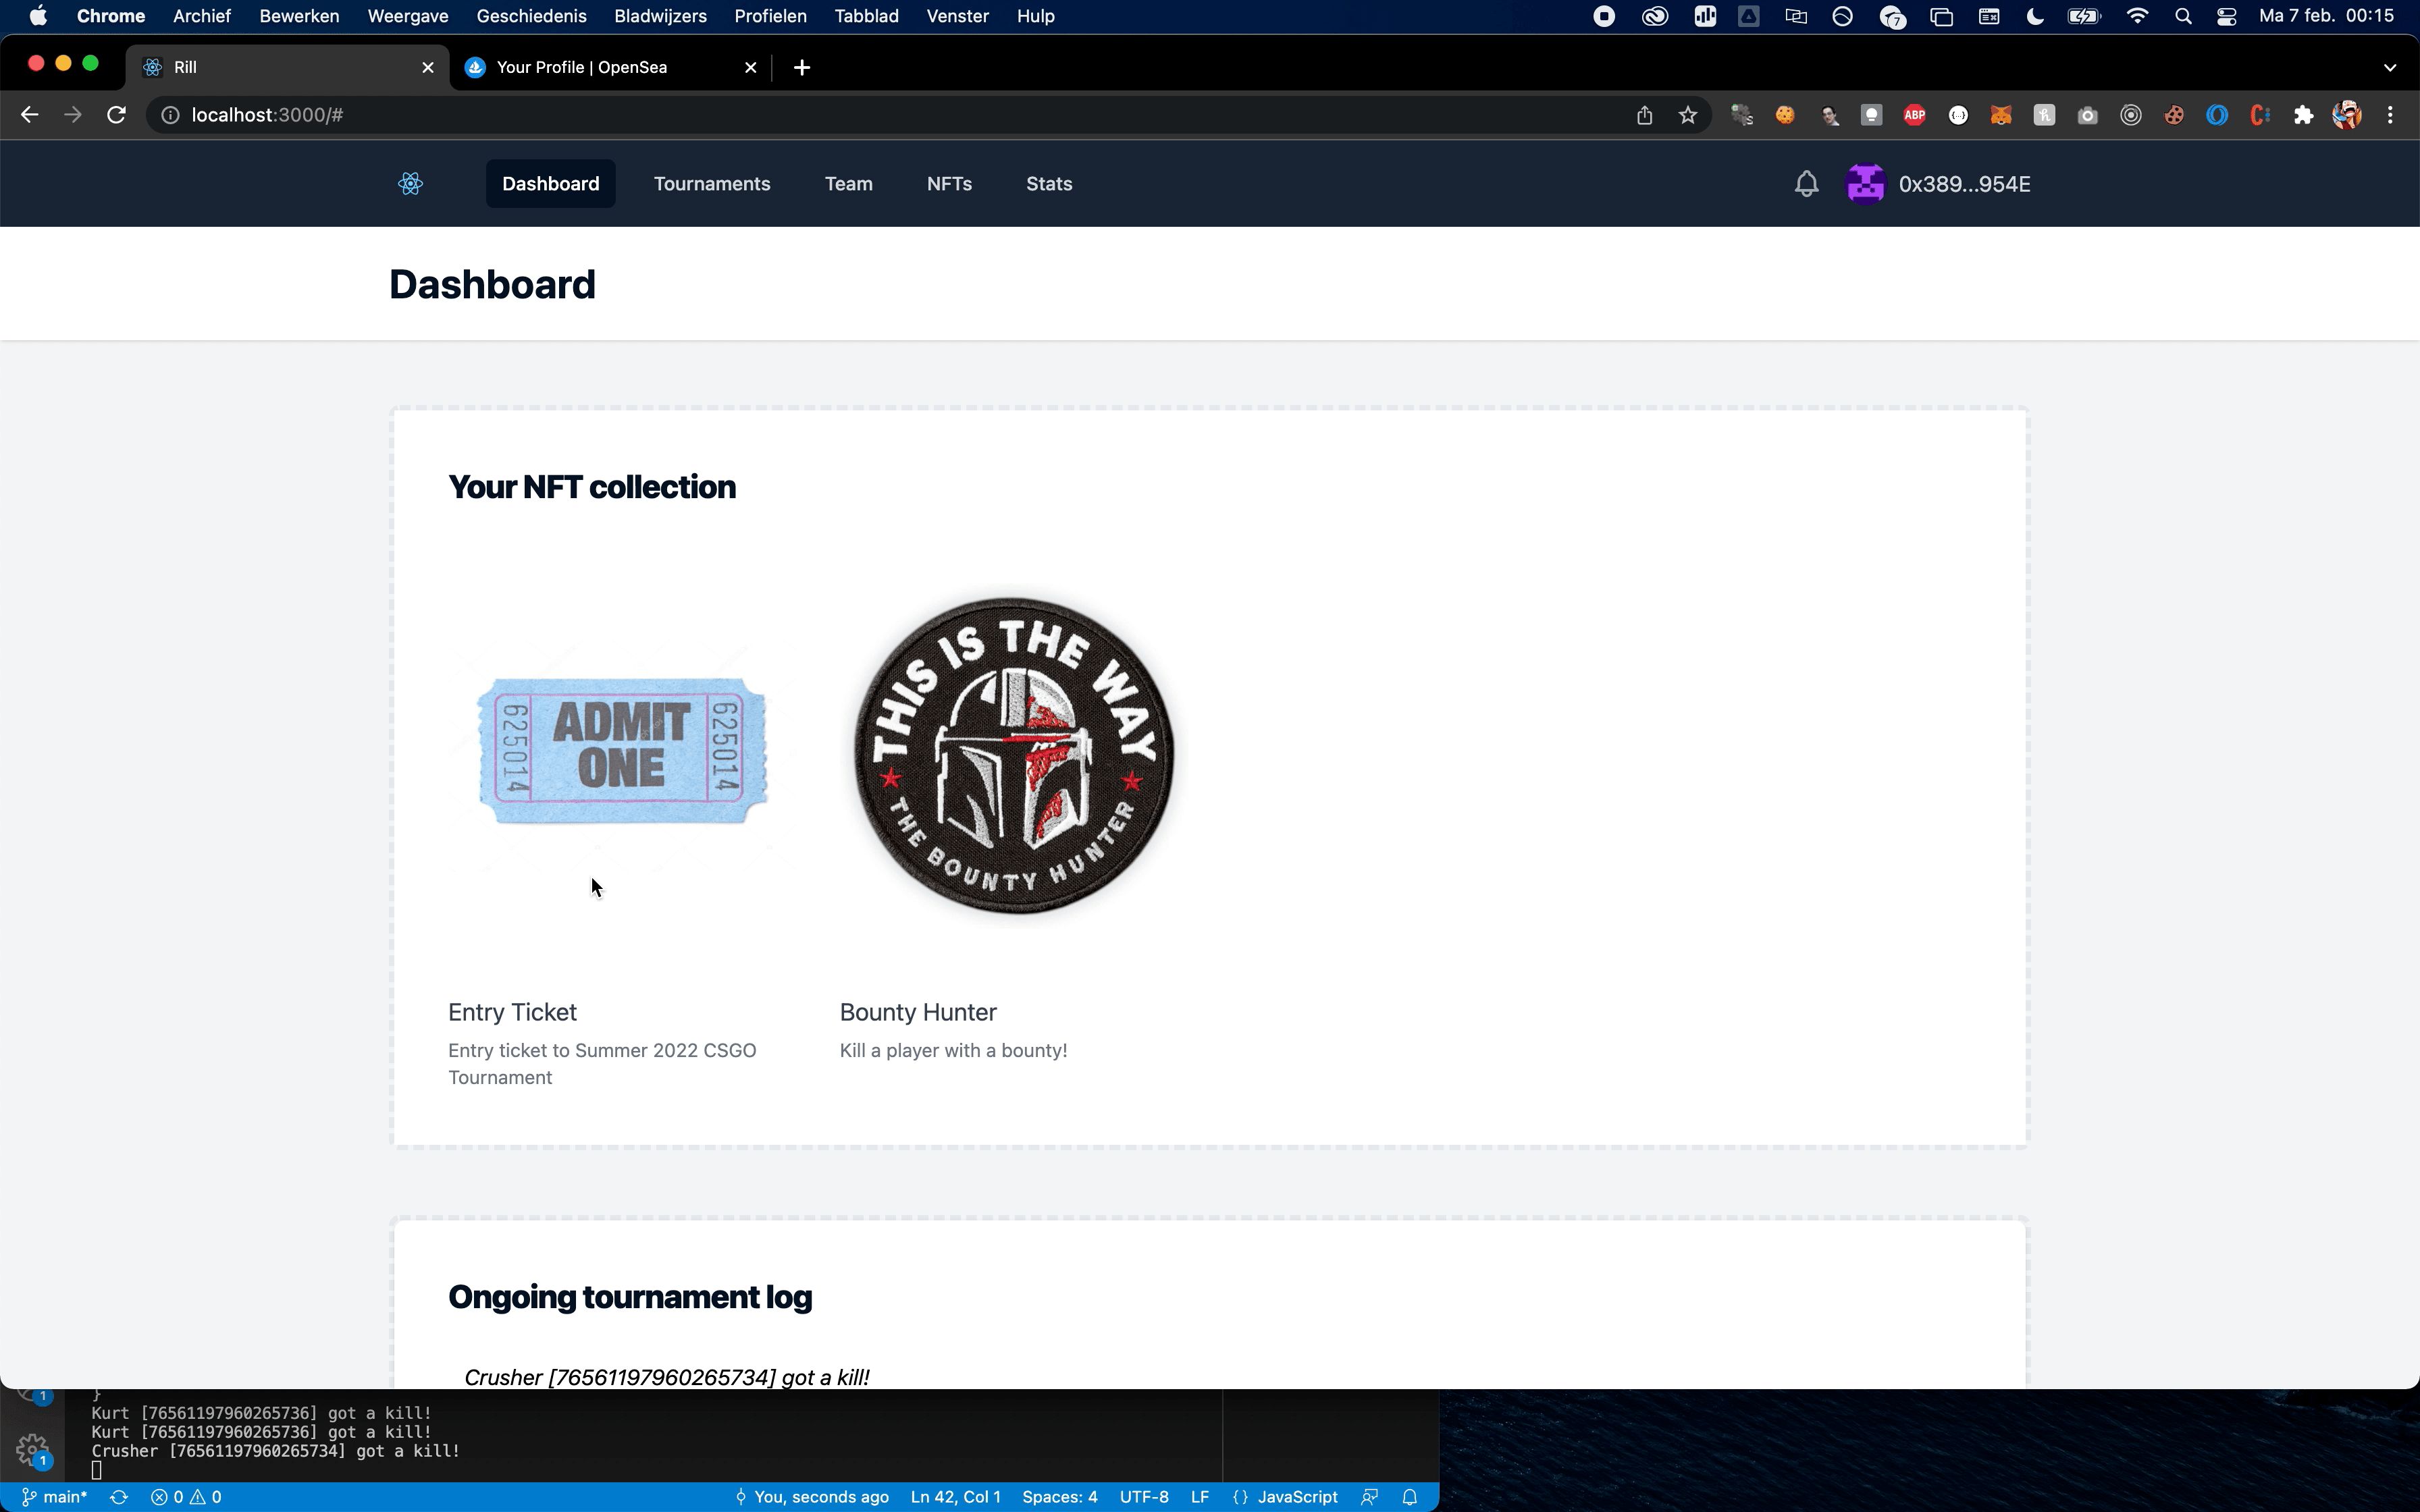Click the Rill React logo icon
The width and height of the screenshot is (2420, 1512).
410,184
